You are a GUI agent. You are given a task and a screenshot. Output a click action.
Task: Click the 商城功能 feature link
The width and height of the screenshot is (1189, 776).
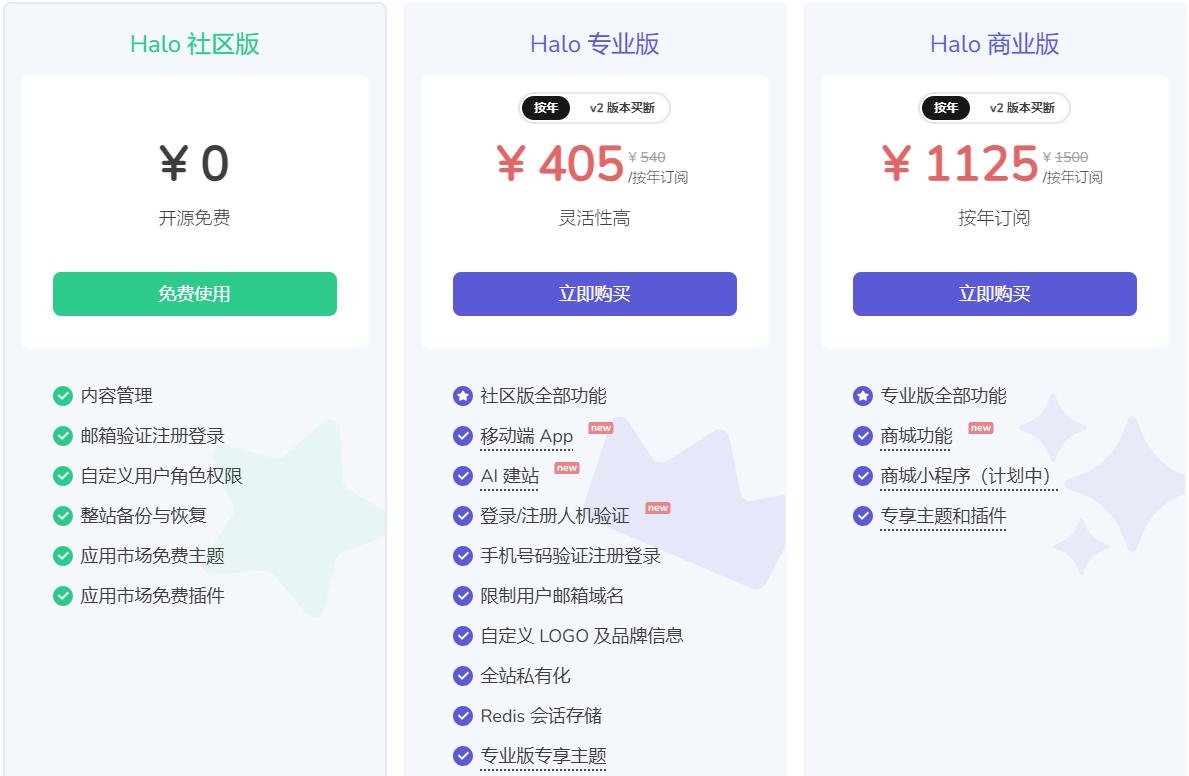(916, 436)
